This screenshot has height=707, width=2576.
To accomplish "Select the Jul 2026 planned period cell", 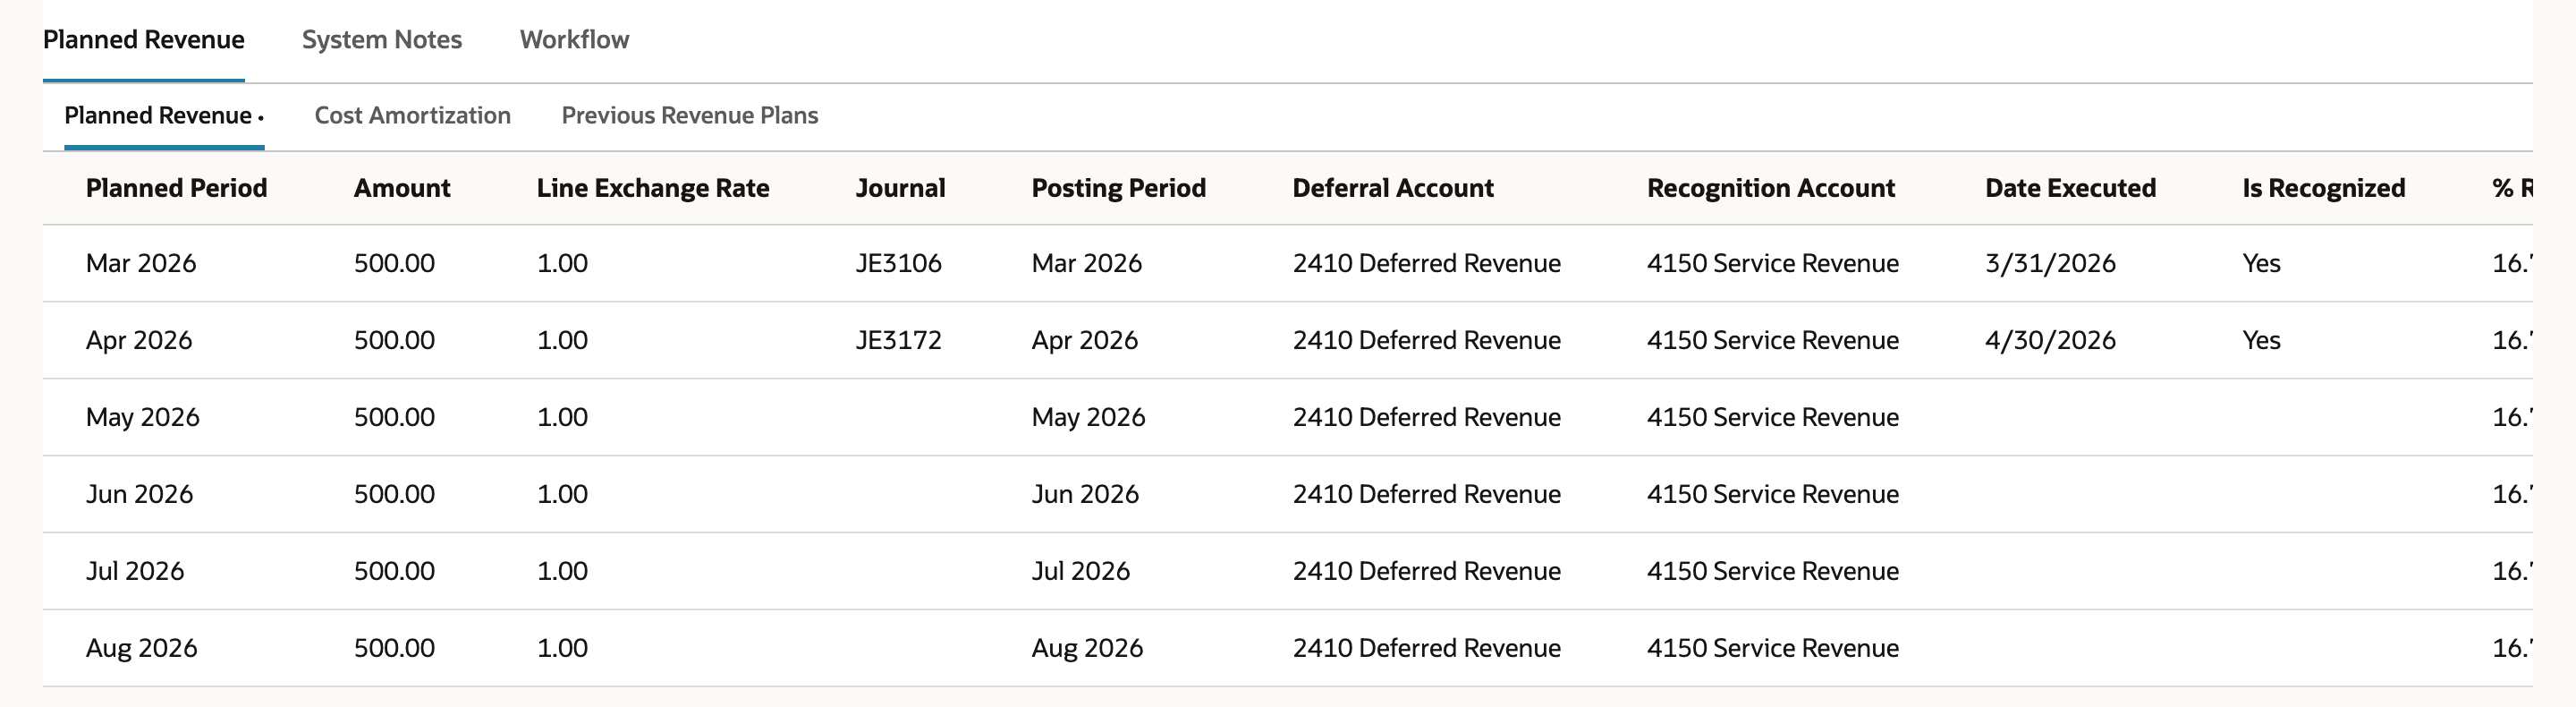I will [135, 571].
